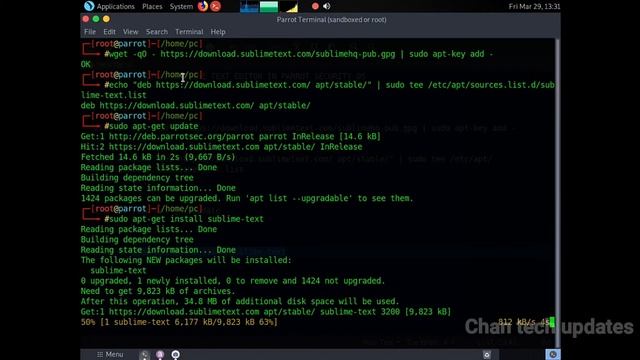Viewport: 640px width, 360px height.
Task: Click the '50% [1 sublime-text' progress line
Action: 179,322
